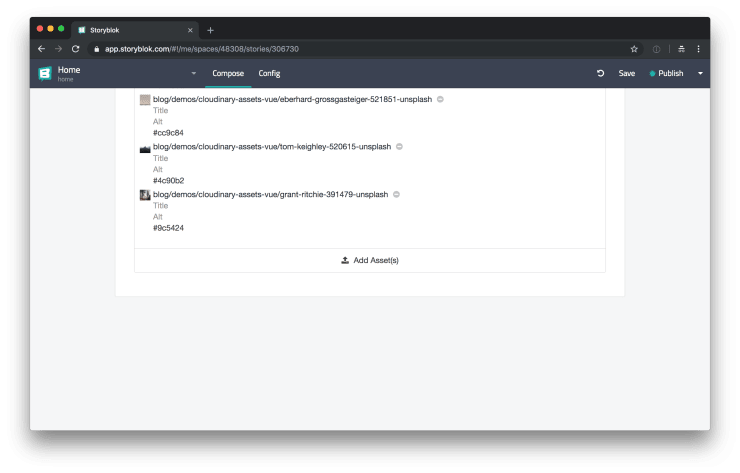Screen dimensions: 740x473
Task: Click the lock icon in address bar
Action: (x=97, y=49)
